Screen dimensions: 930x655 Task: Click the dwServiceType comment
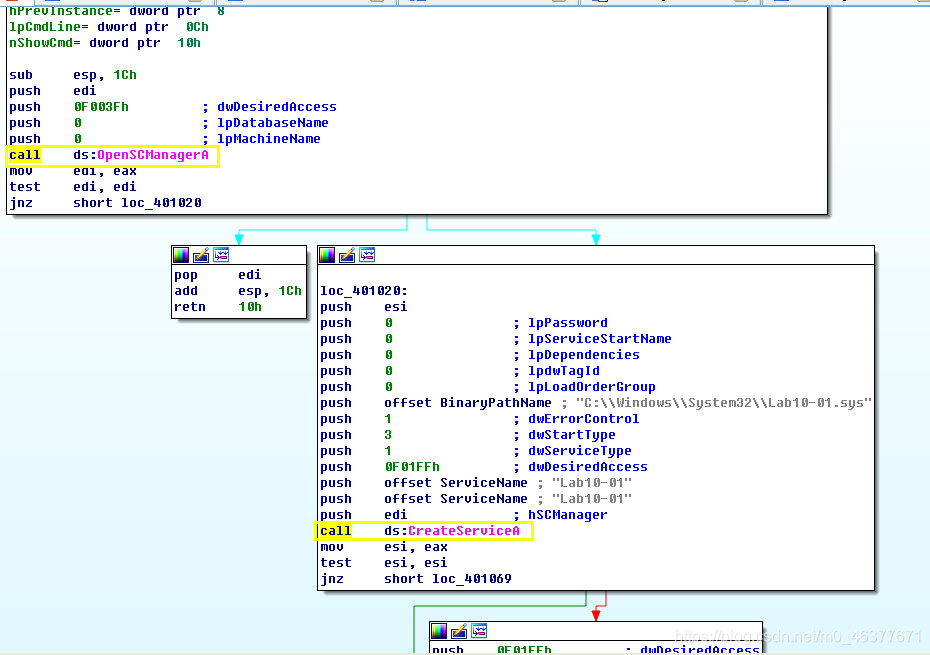click(x=579, y=451)
